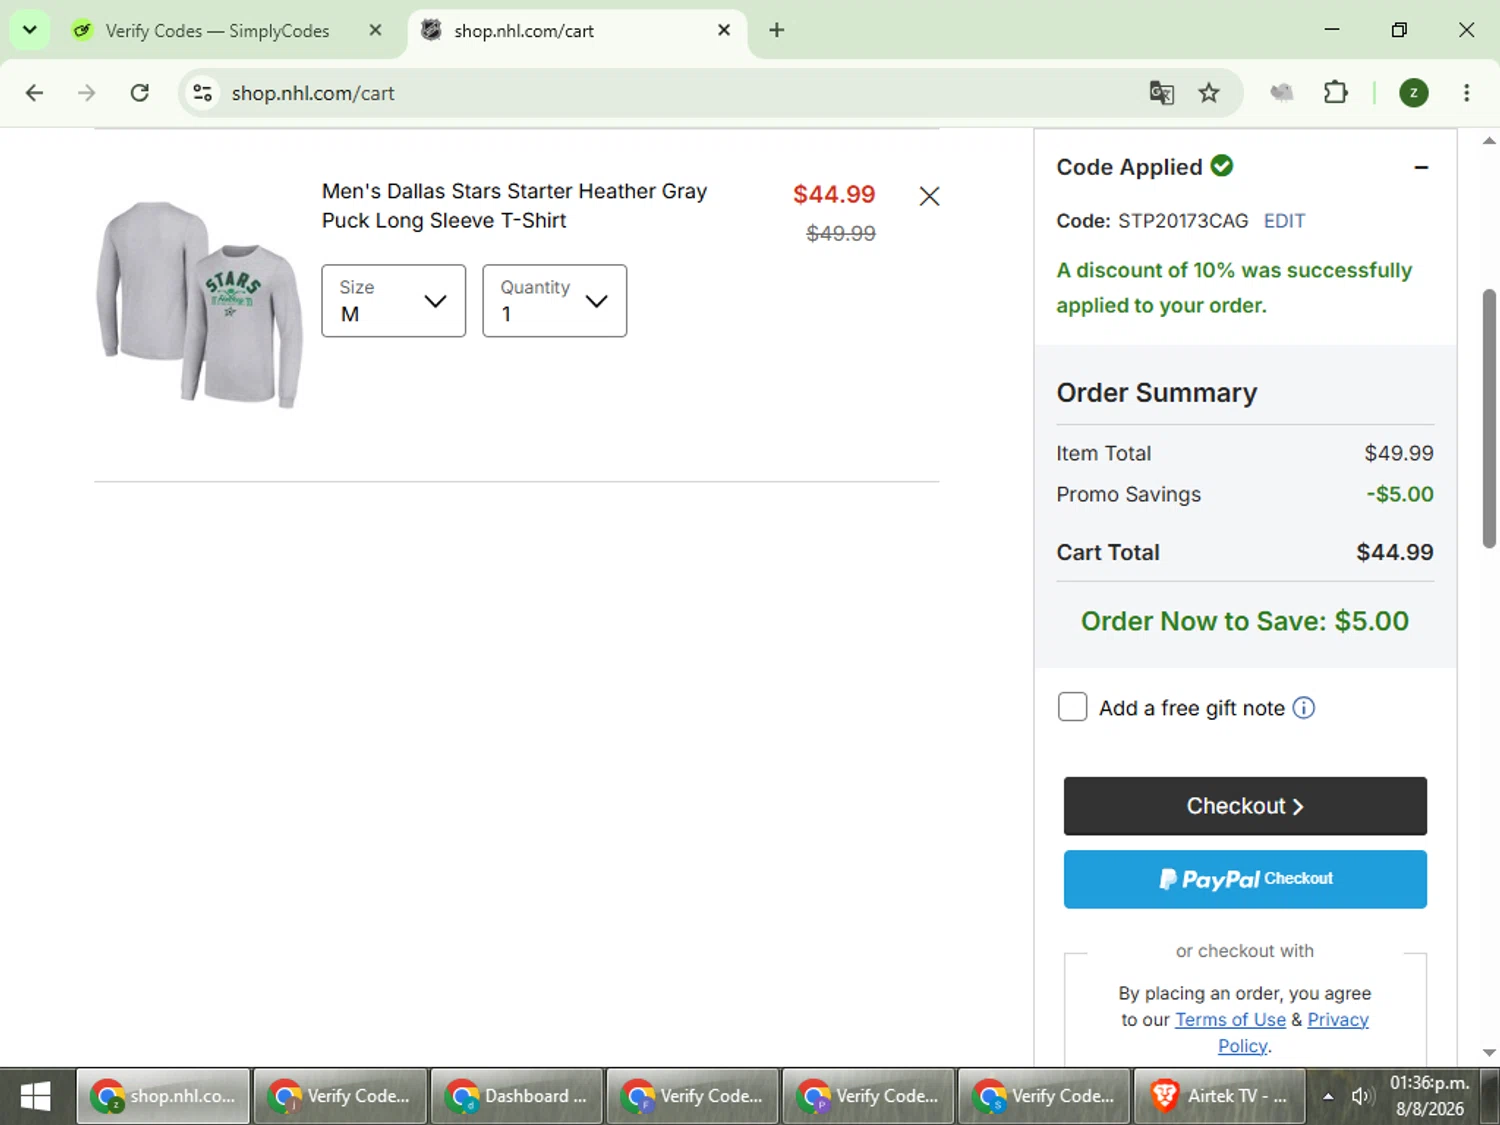Viewport: 1500px width, 1125px height.
Task: Proceed with the black Checkout button
Action: (1245, 806)
